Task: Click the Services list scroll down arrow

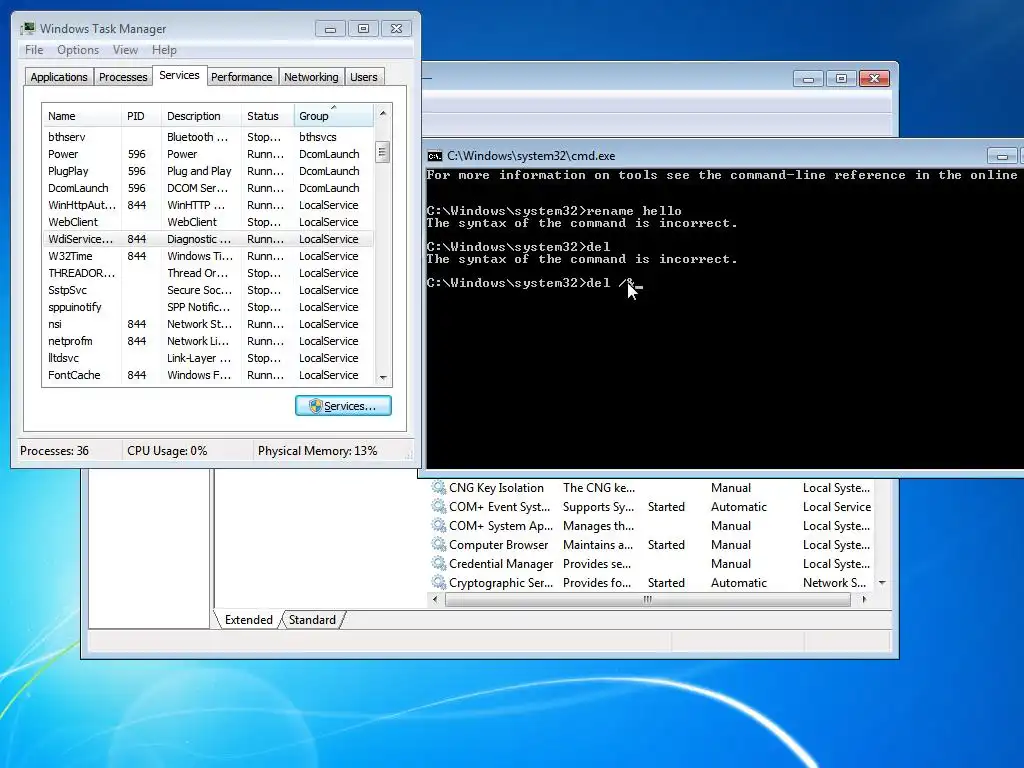Action: [882, 583]
